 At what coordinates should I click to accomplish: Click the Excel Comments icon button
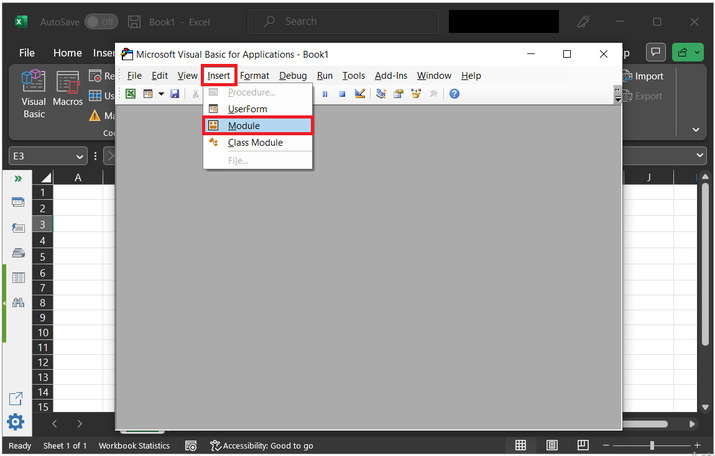(656, 52)
